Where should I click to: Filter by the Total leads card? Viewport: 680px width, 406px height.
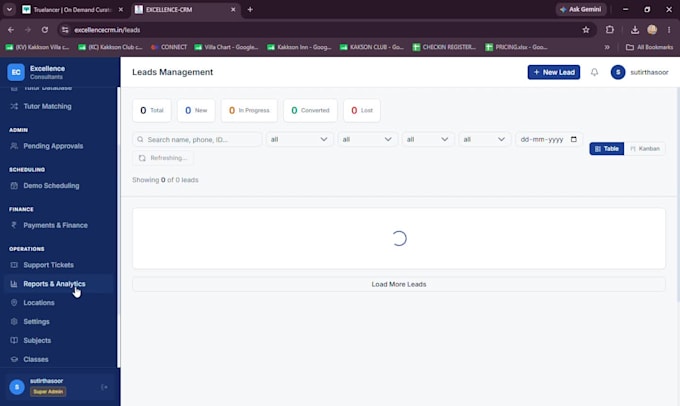[x=152, y=110]
